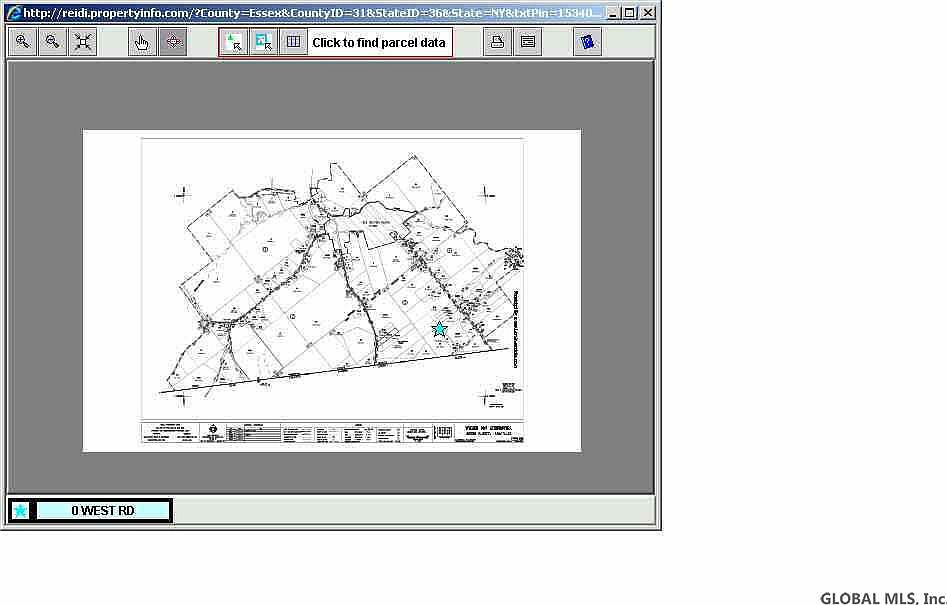The width and height of the screenshot is (947, 605).
Task: Open the legend list icon
Action: click(528, 42)
